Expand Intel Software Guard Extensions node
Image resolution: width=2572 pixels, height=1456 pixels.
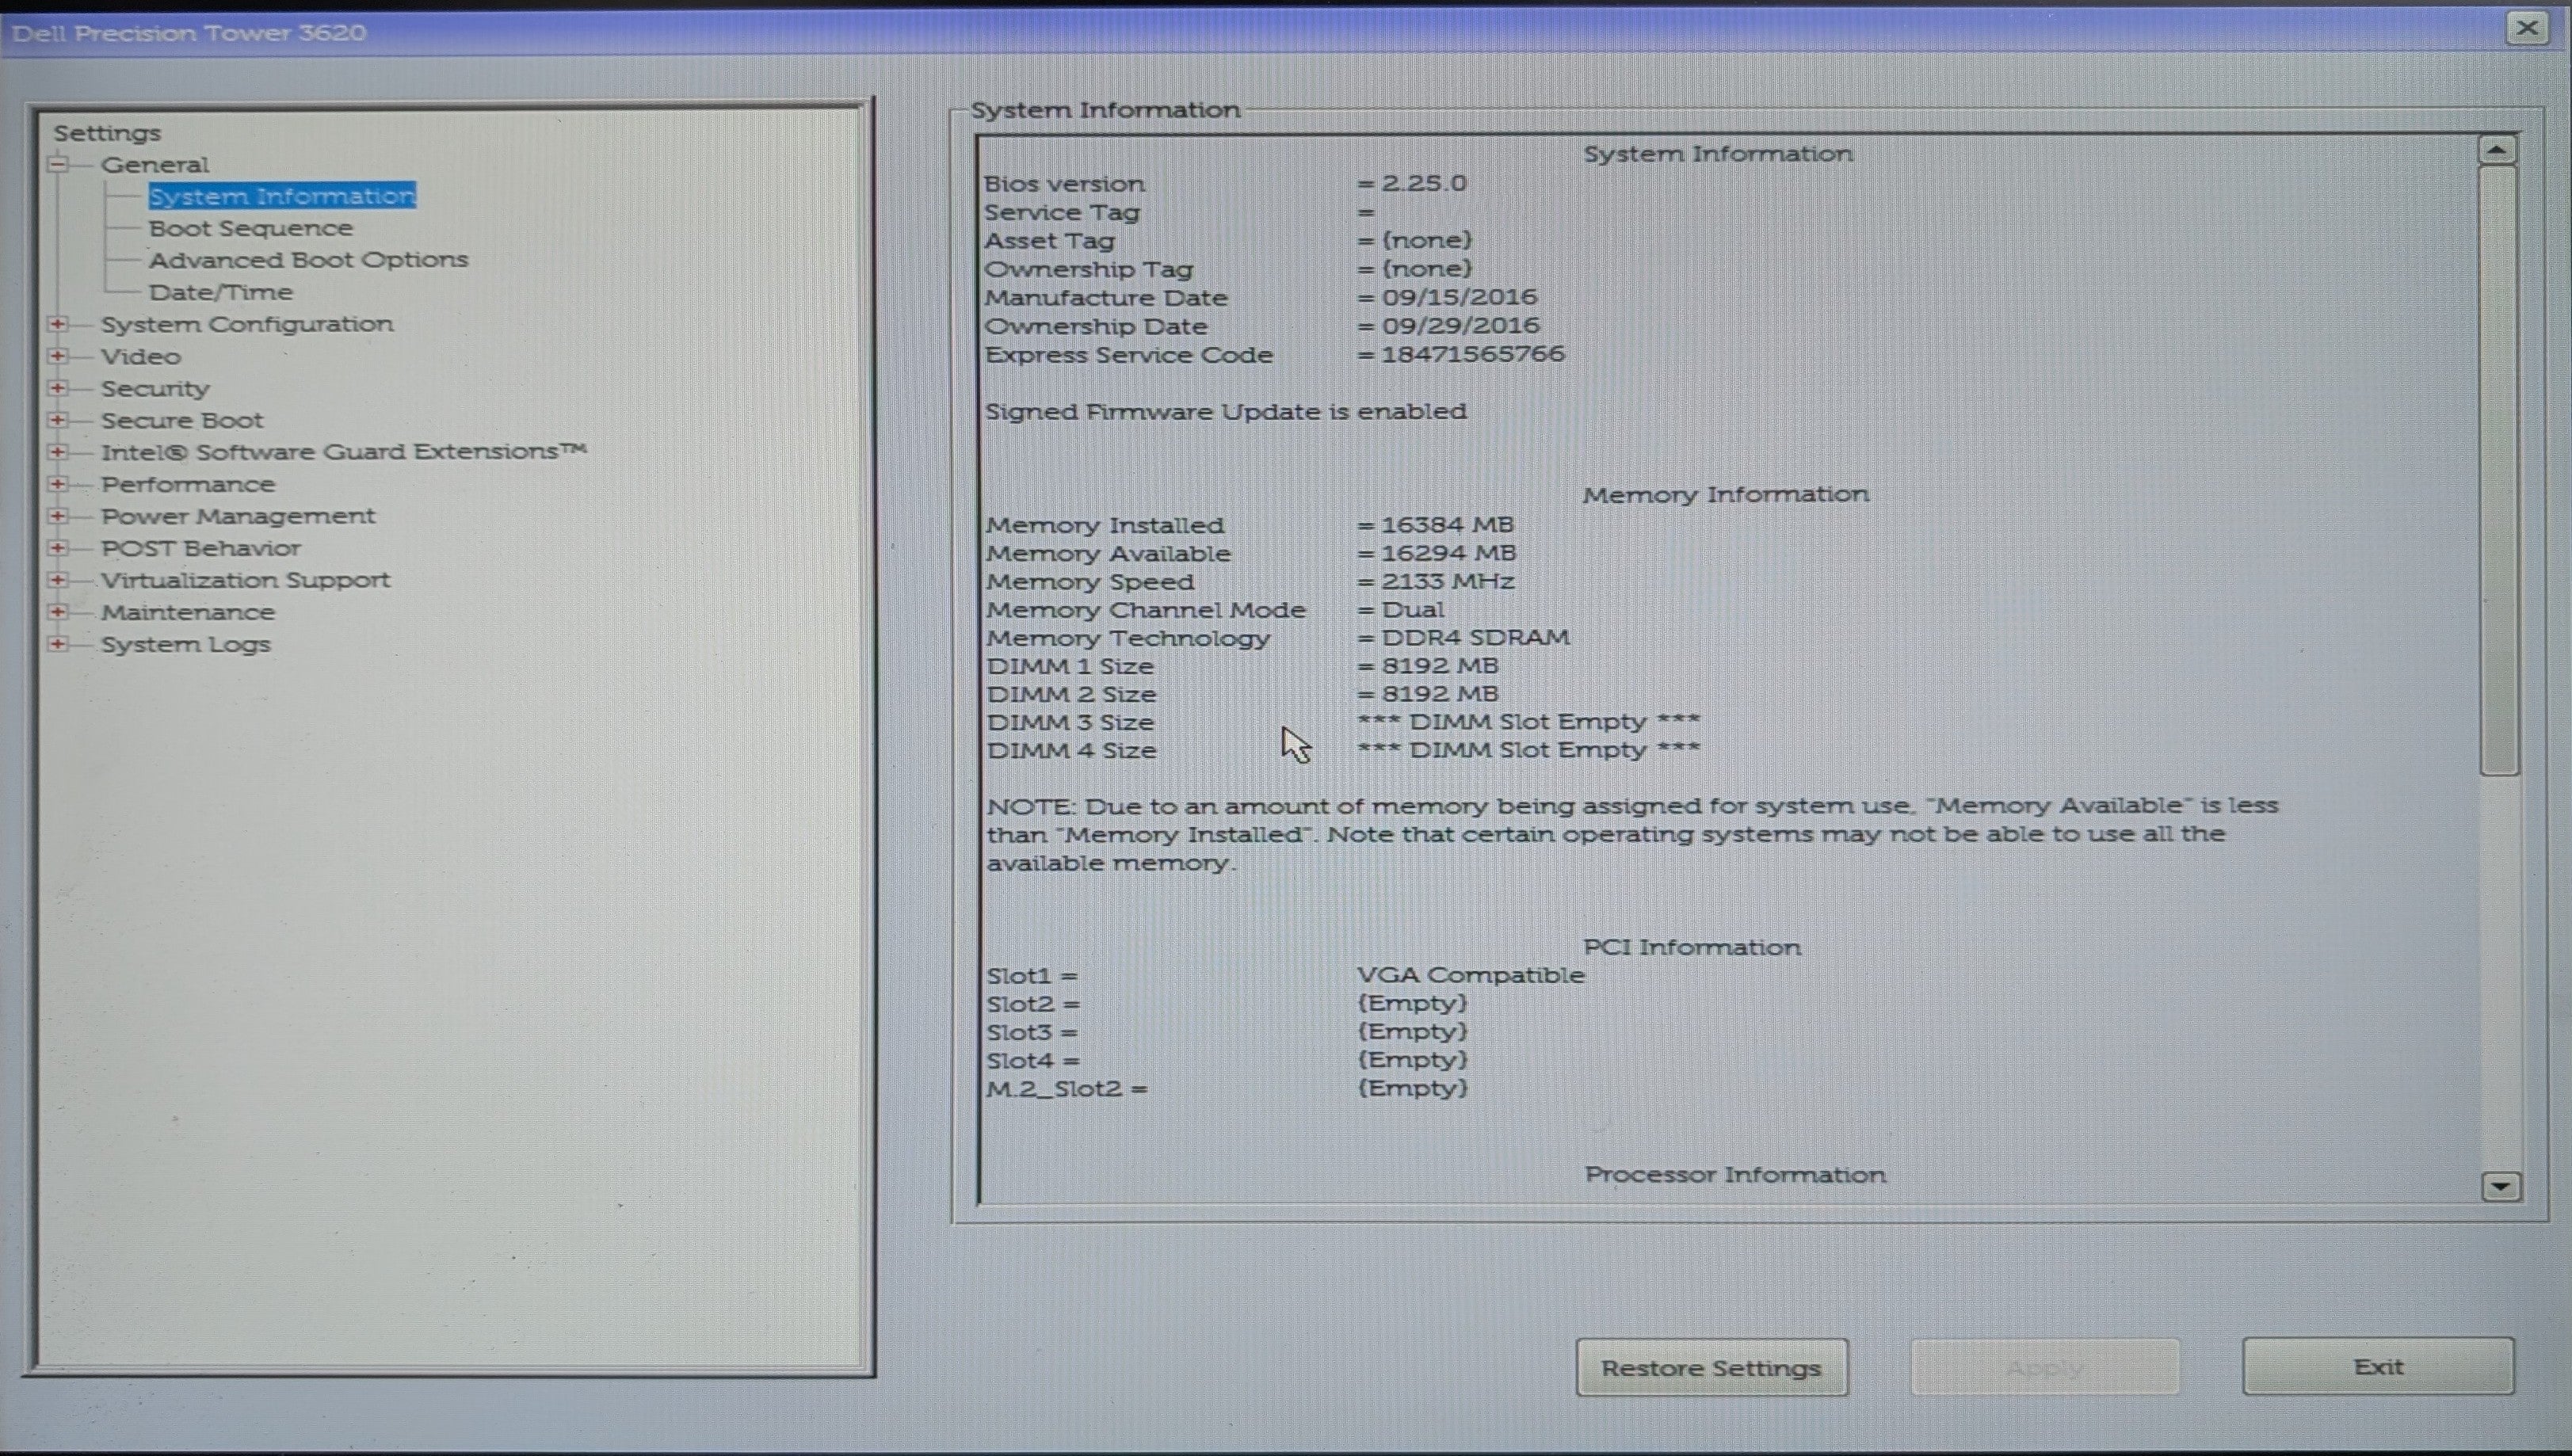pyautogui.click(x=58, y=452)
